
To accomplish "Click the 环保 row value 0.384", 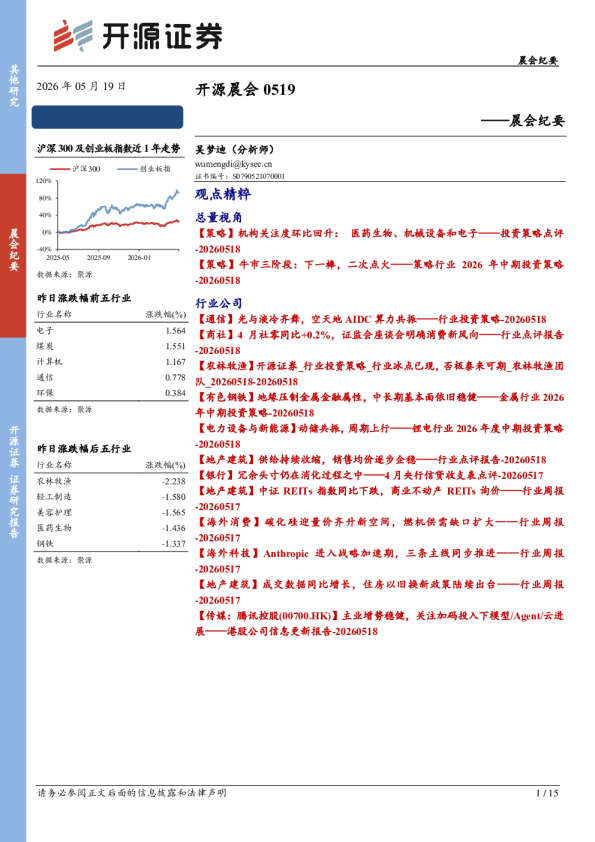I will coord(176,393).
